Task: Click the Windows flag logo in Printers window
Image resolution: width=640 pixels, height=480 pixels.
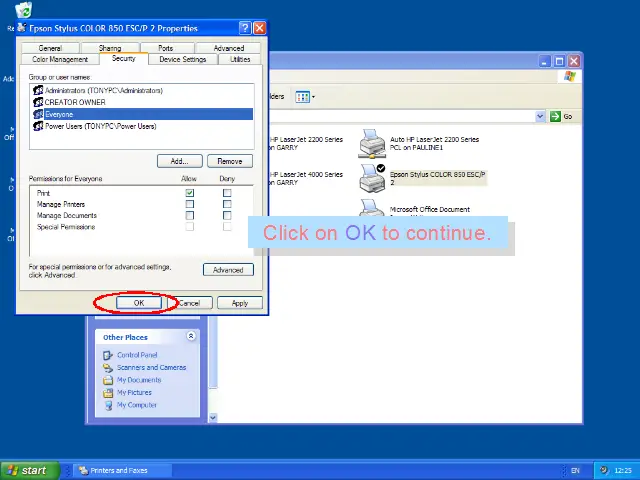Action: coord(570,76)
